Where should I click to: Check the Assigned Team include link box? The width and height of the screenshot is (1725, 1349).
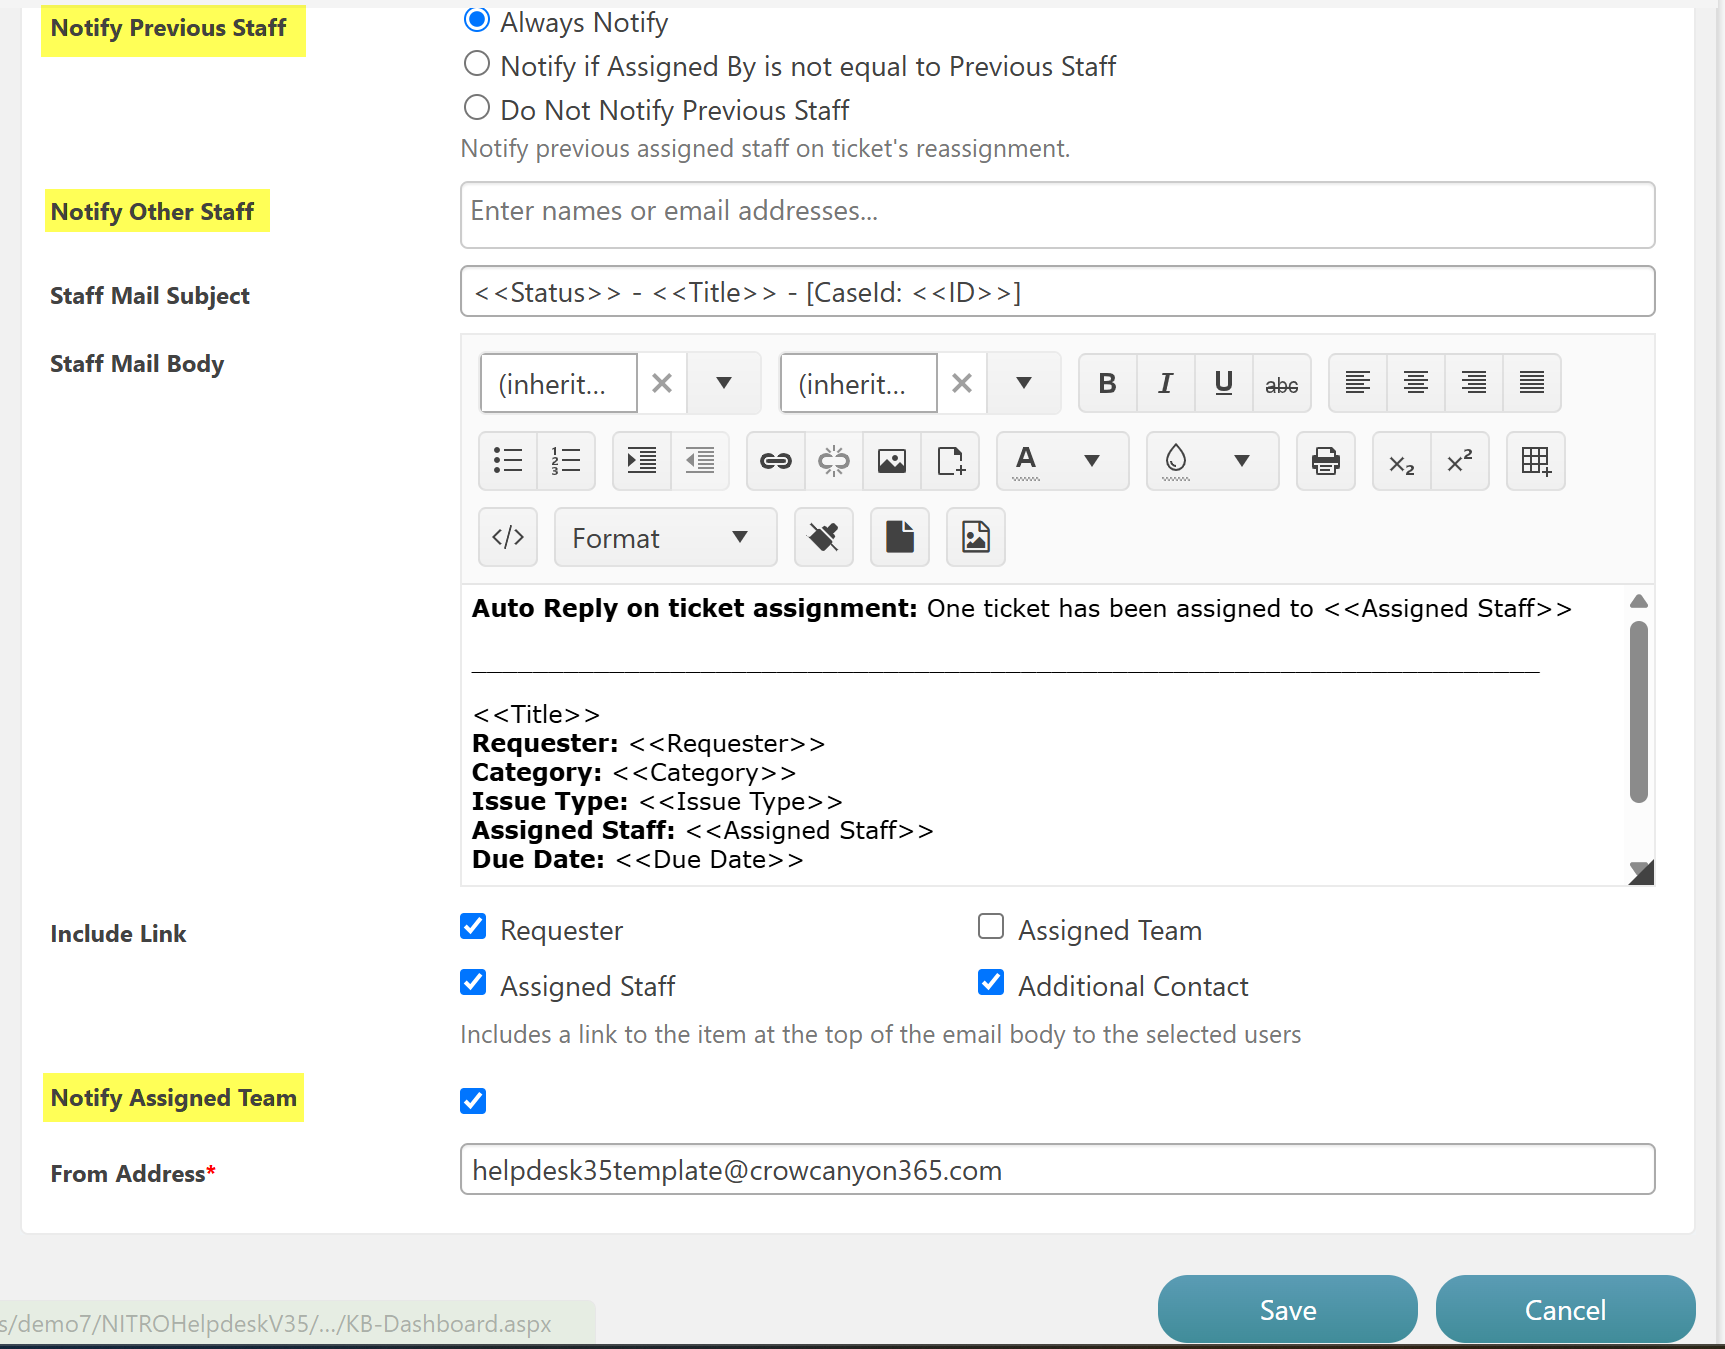pos(991,927)
